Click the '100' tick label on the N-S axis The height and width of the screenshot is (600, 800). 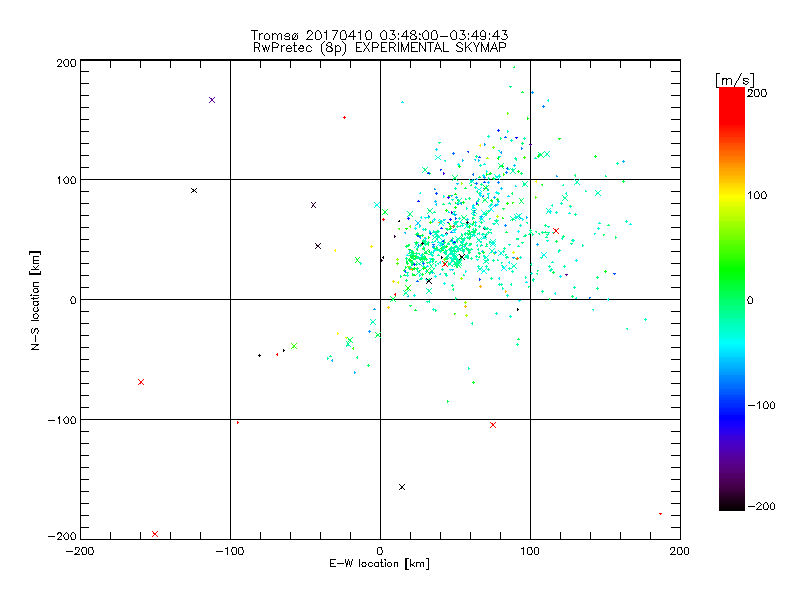tap(66, 180)
